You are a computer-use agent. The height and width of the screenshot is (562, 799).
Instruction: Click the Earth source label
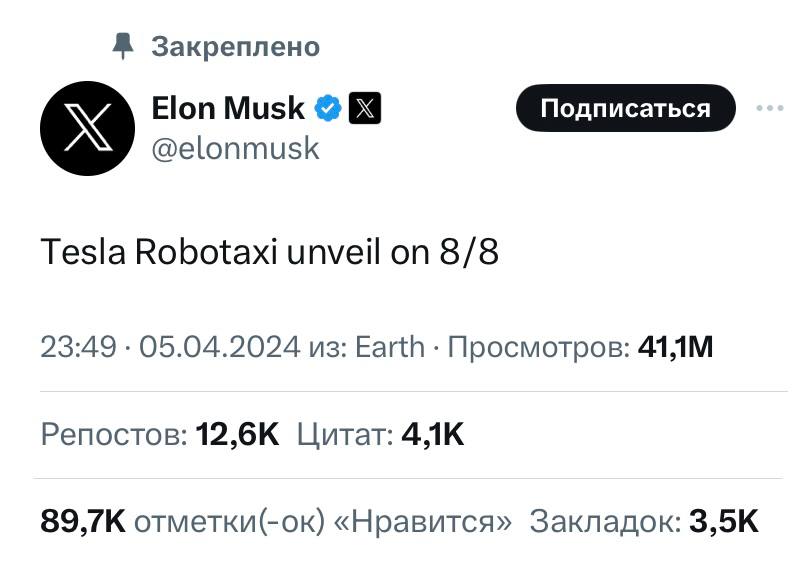tap(390, 347)
